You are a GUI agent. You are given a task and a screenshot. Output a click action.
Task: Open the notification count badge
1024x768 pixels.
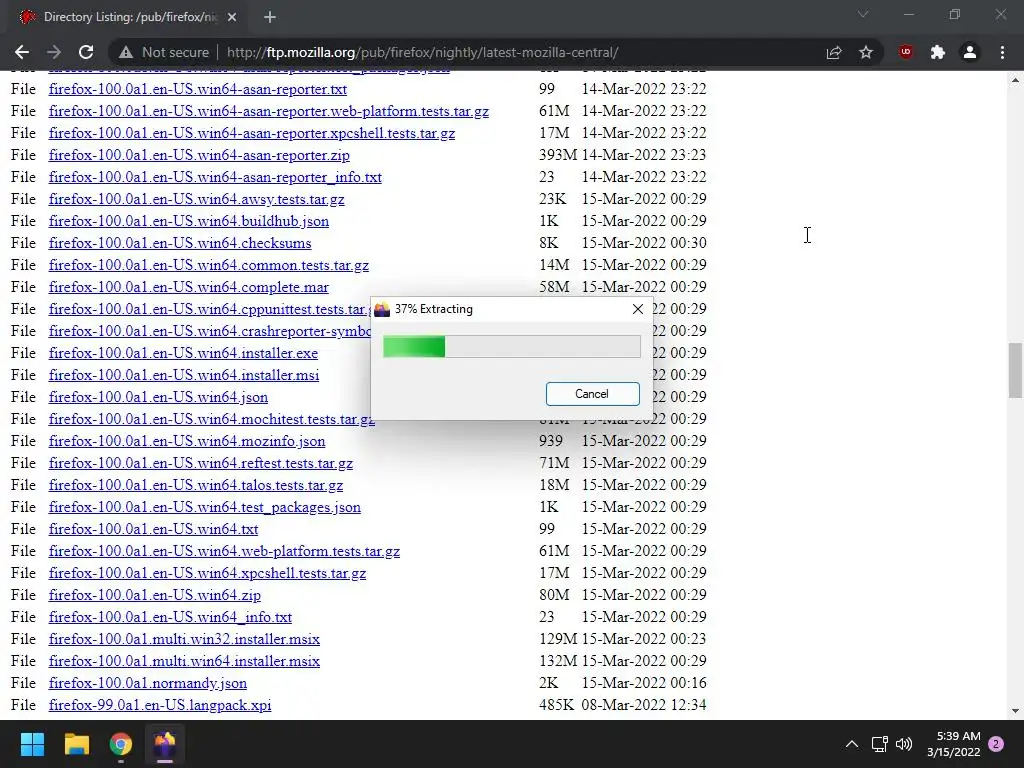[996, 744]
